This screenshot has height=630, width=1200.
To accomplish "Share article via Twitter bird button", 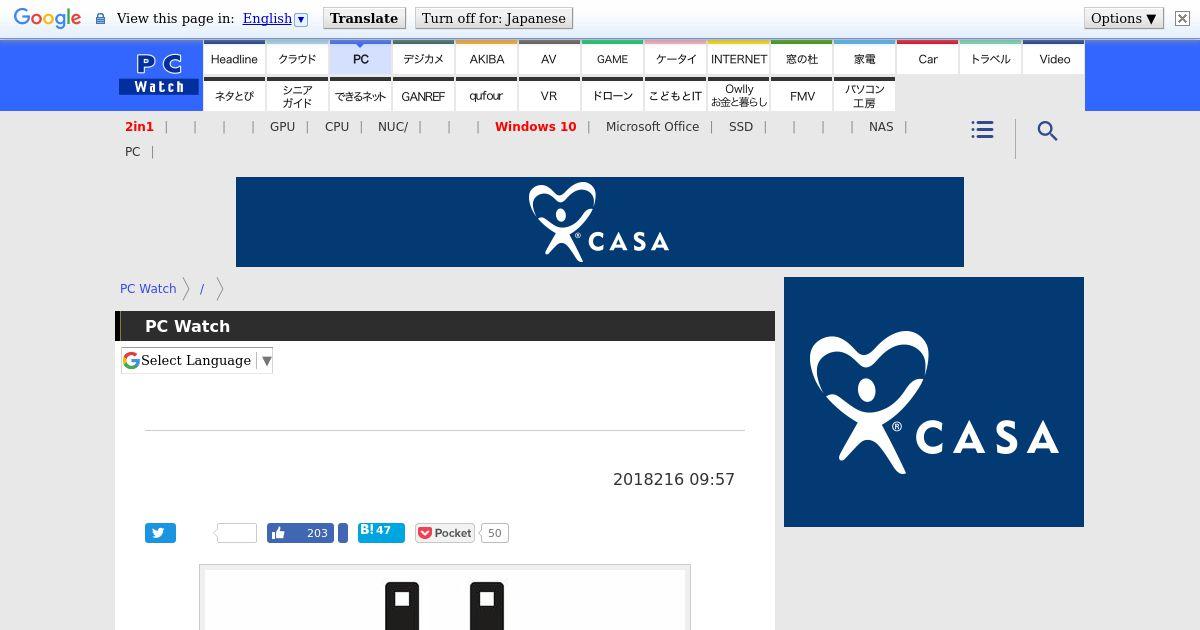I will [x=160, y=533].
